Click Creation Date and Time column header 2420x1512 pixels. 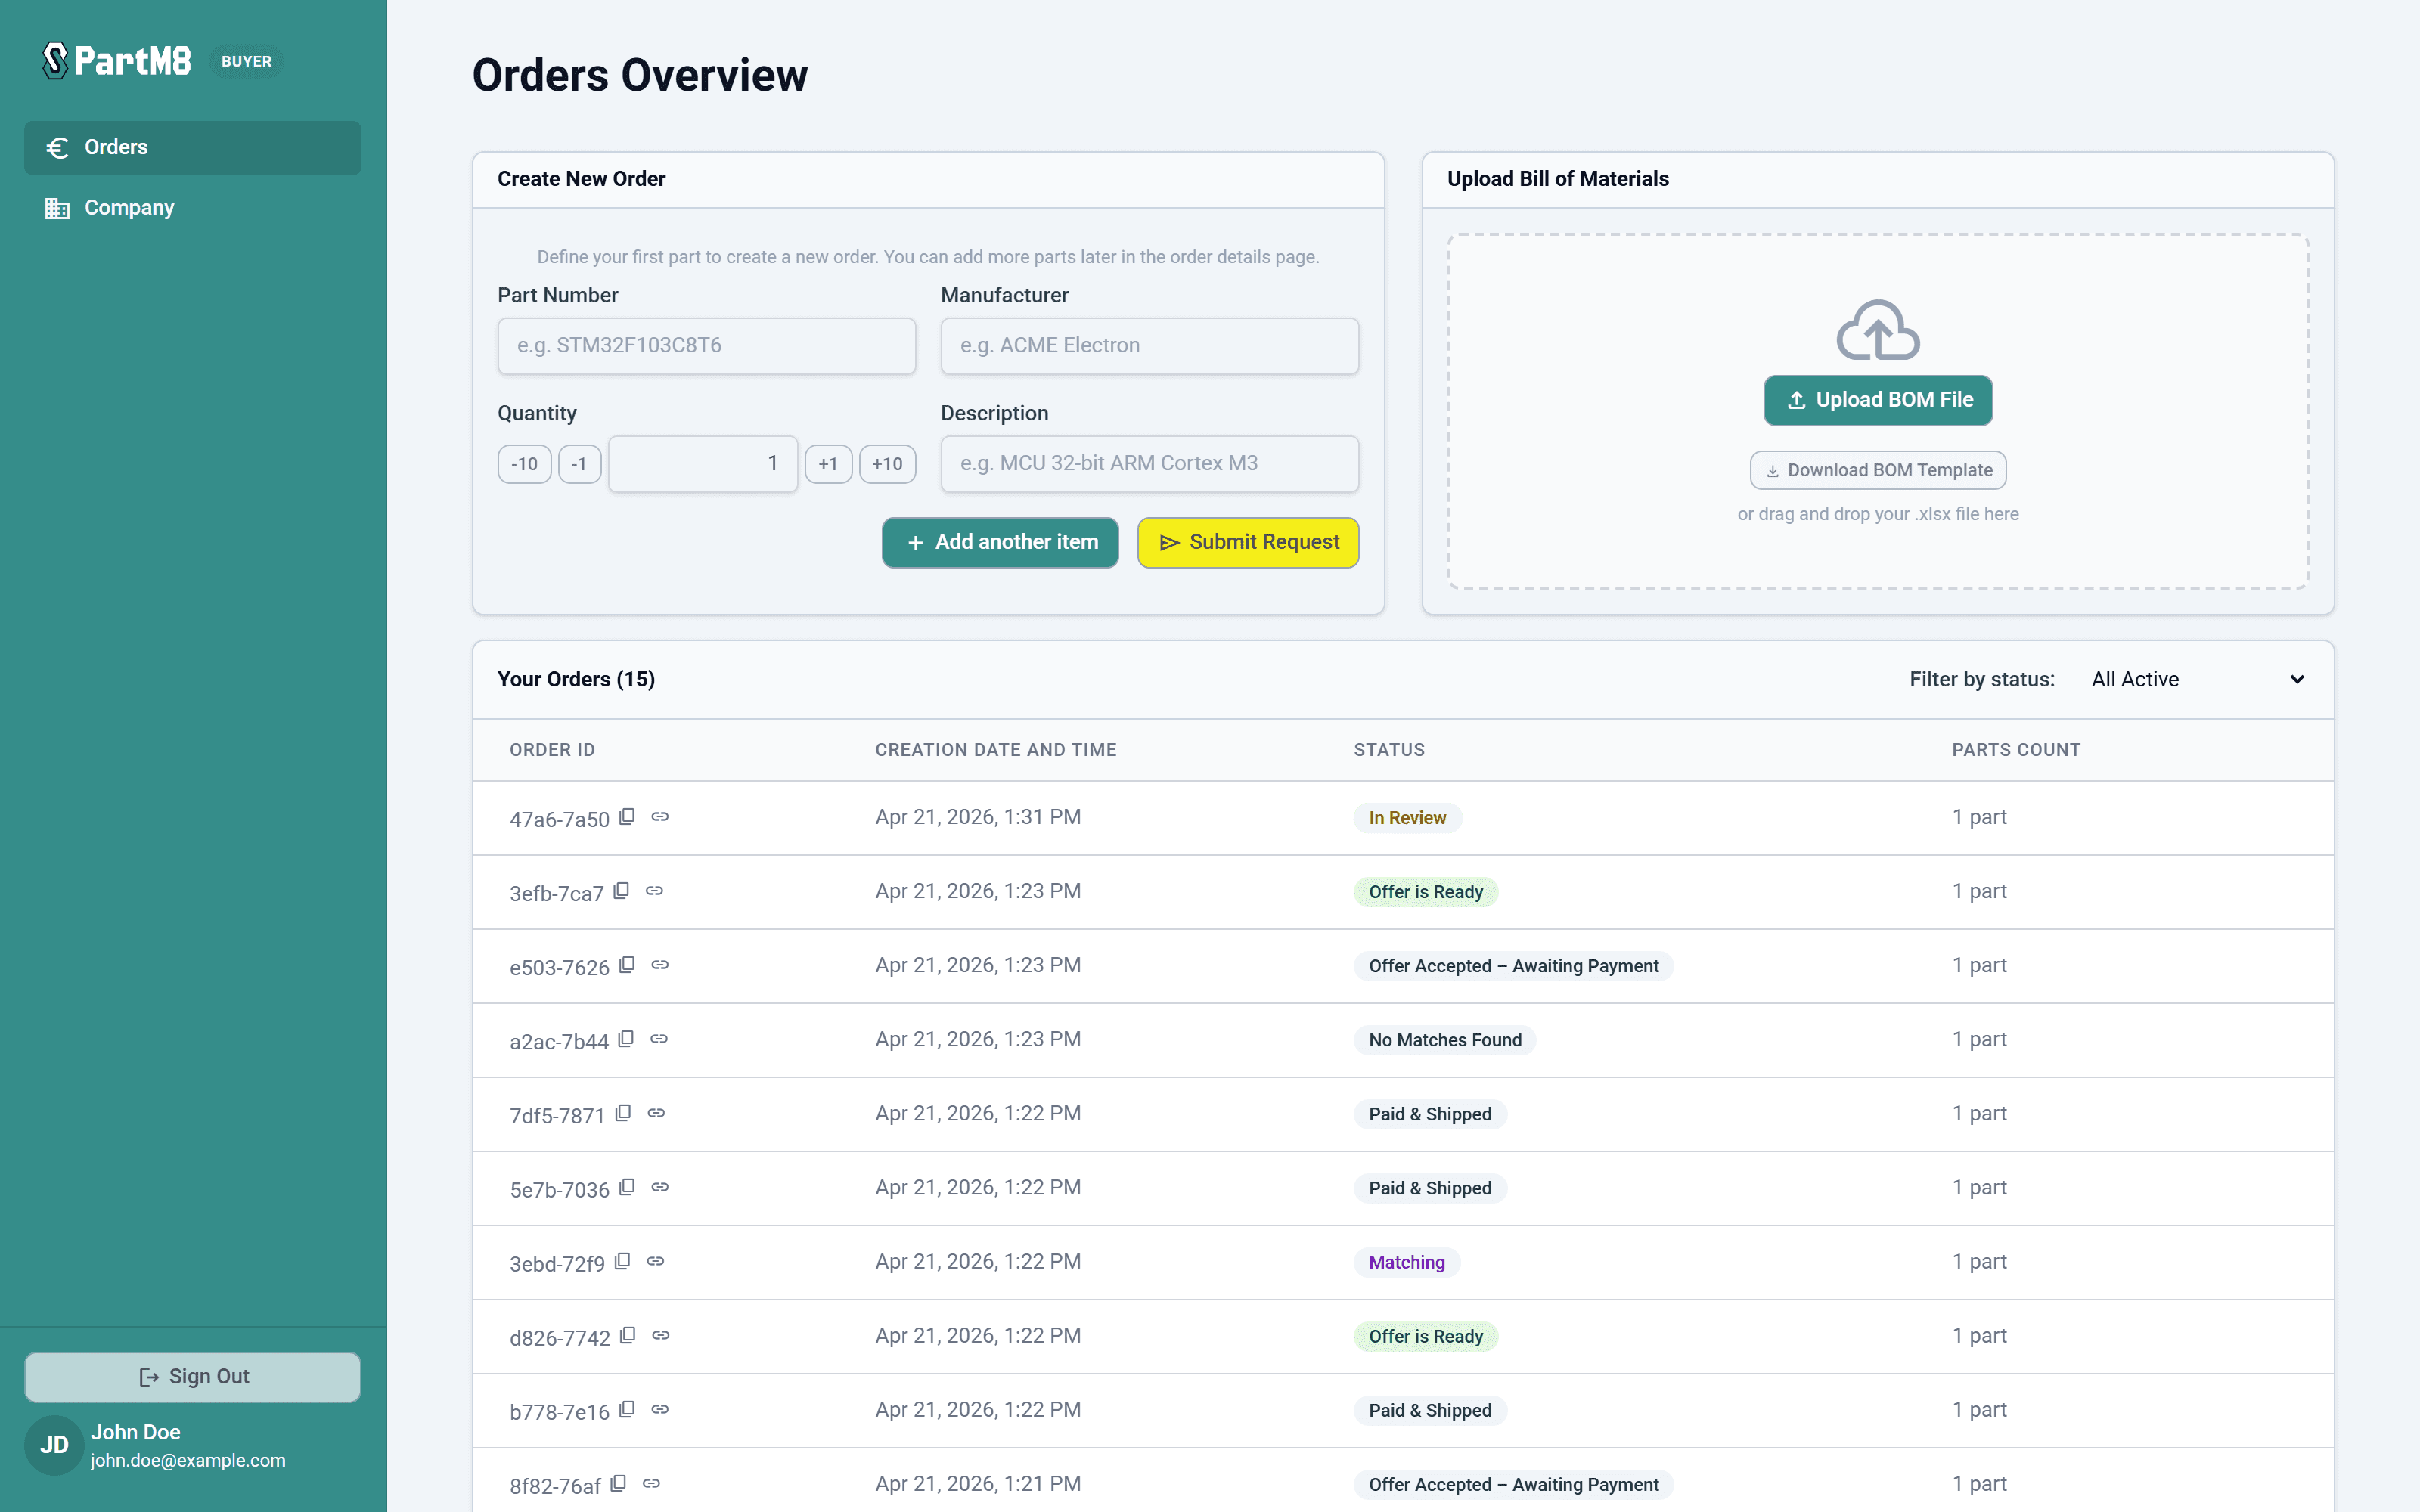[x=996, y=750]
